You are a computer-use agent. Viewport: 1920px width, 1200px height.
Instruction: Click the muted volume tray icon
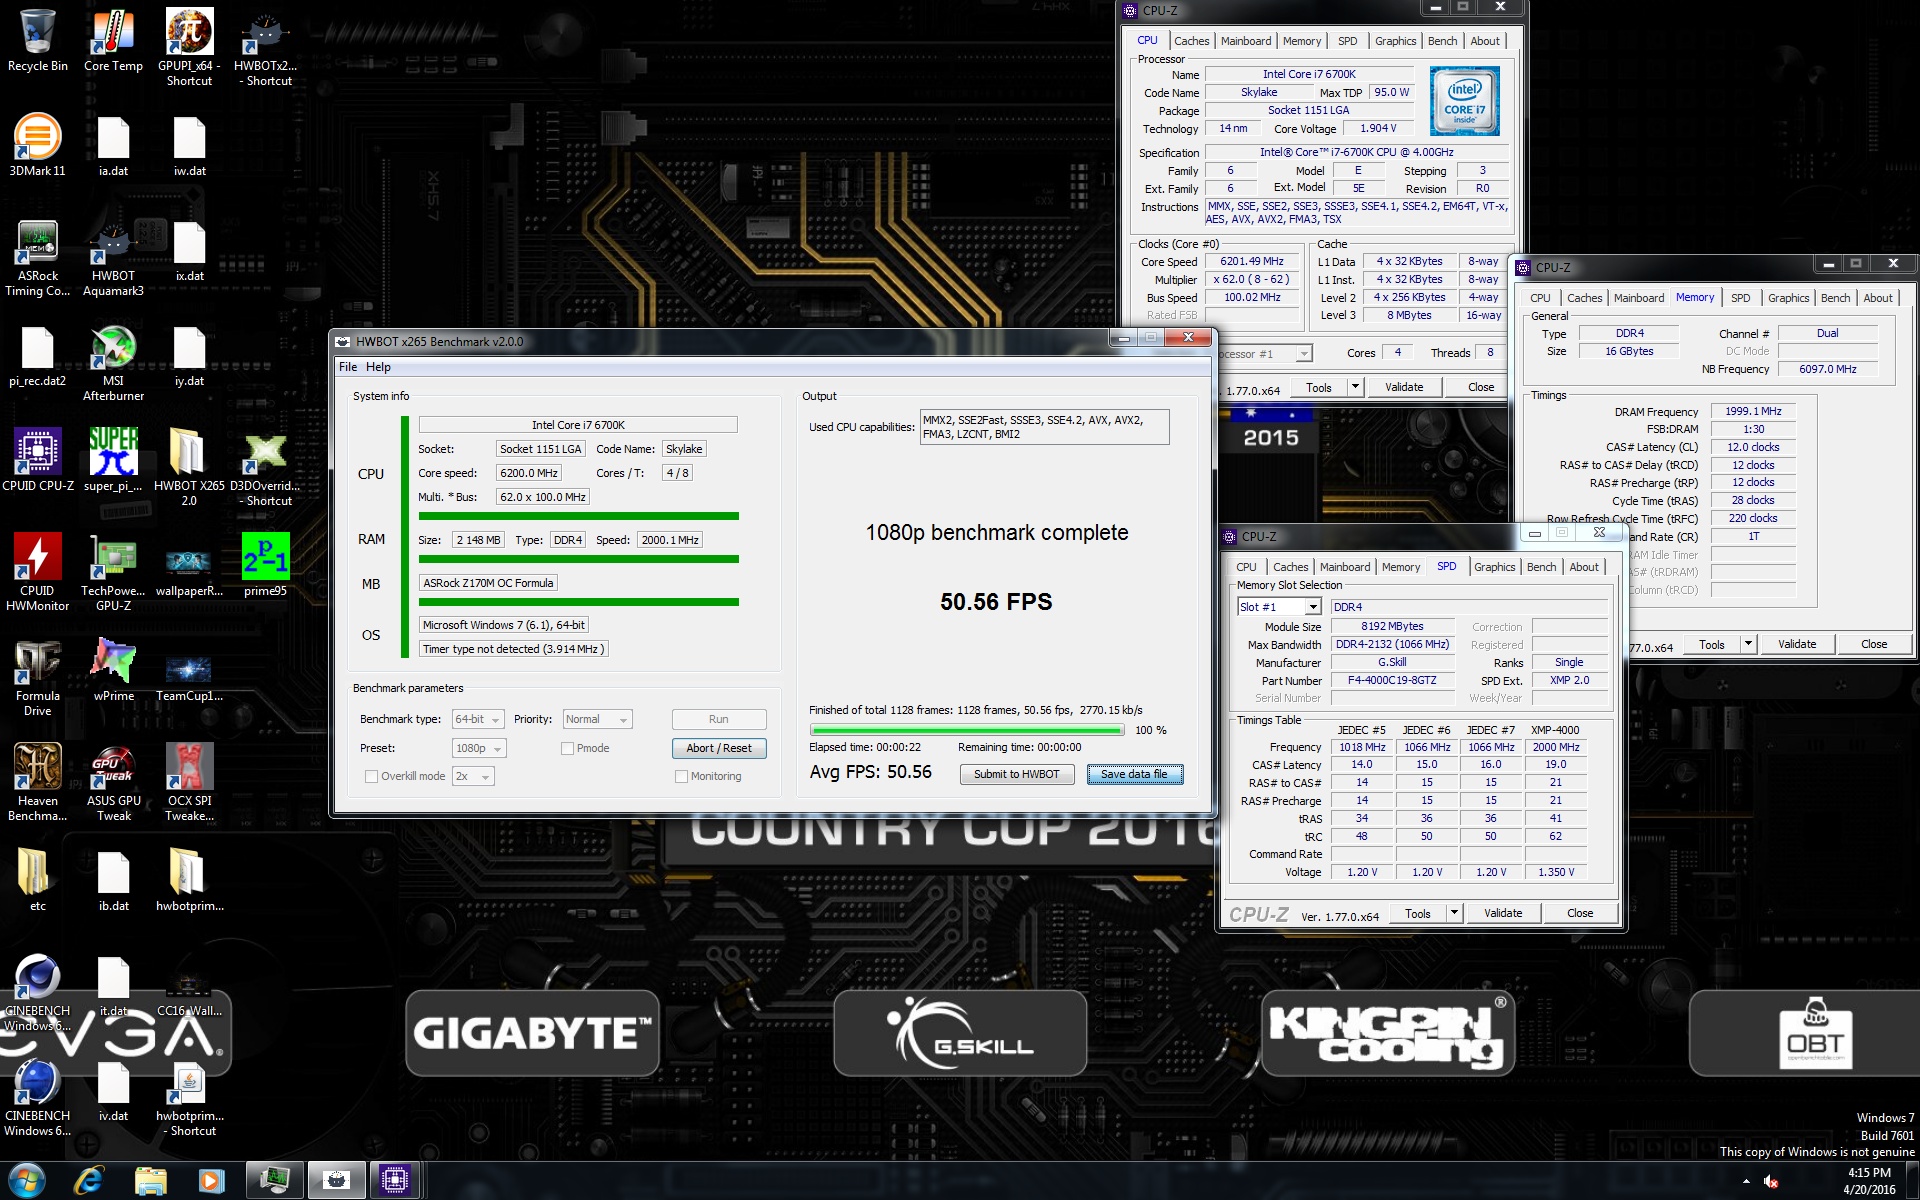[x=1771, y=1181]
